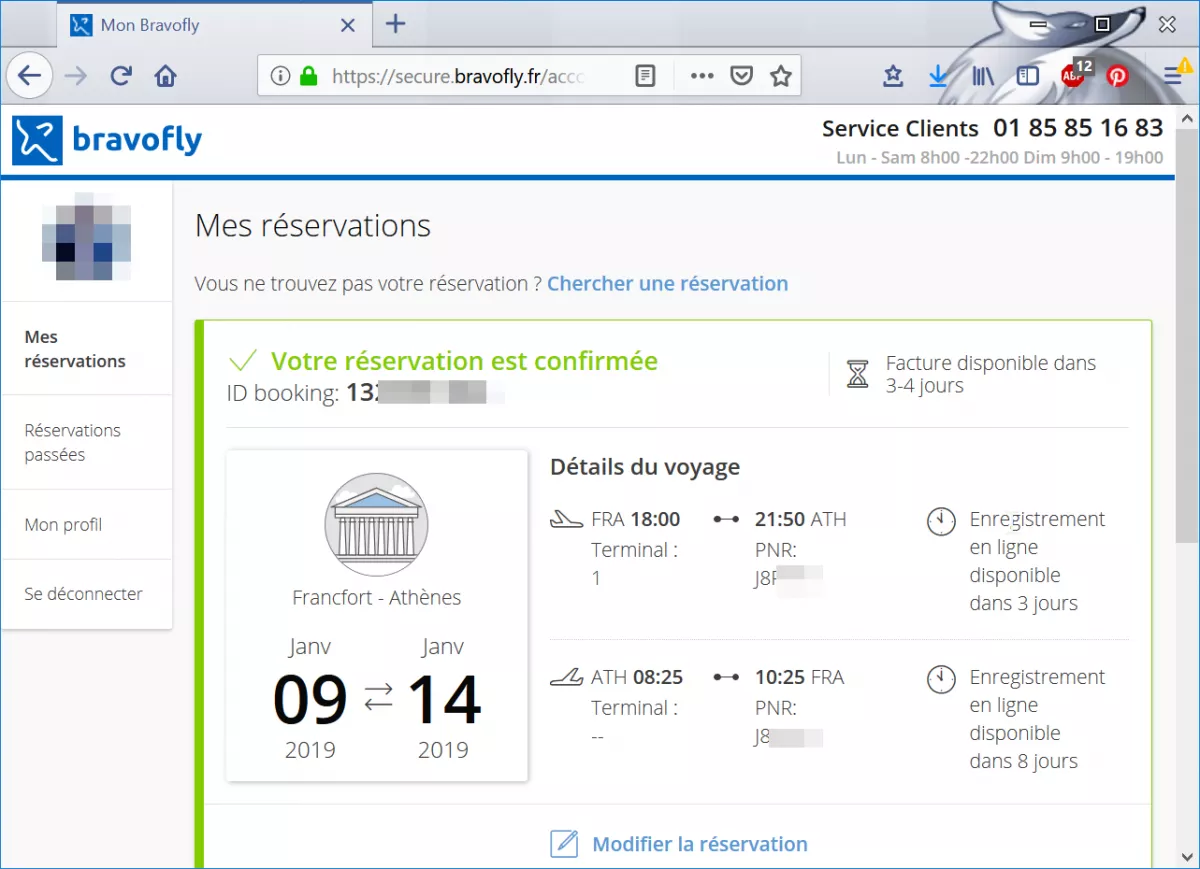This screenshot has width=1200, height=869.
Task: Show site information icon in address bar
Action: tap(281, 76)
